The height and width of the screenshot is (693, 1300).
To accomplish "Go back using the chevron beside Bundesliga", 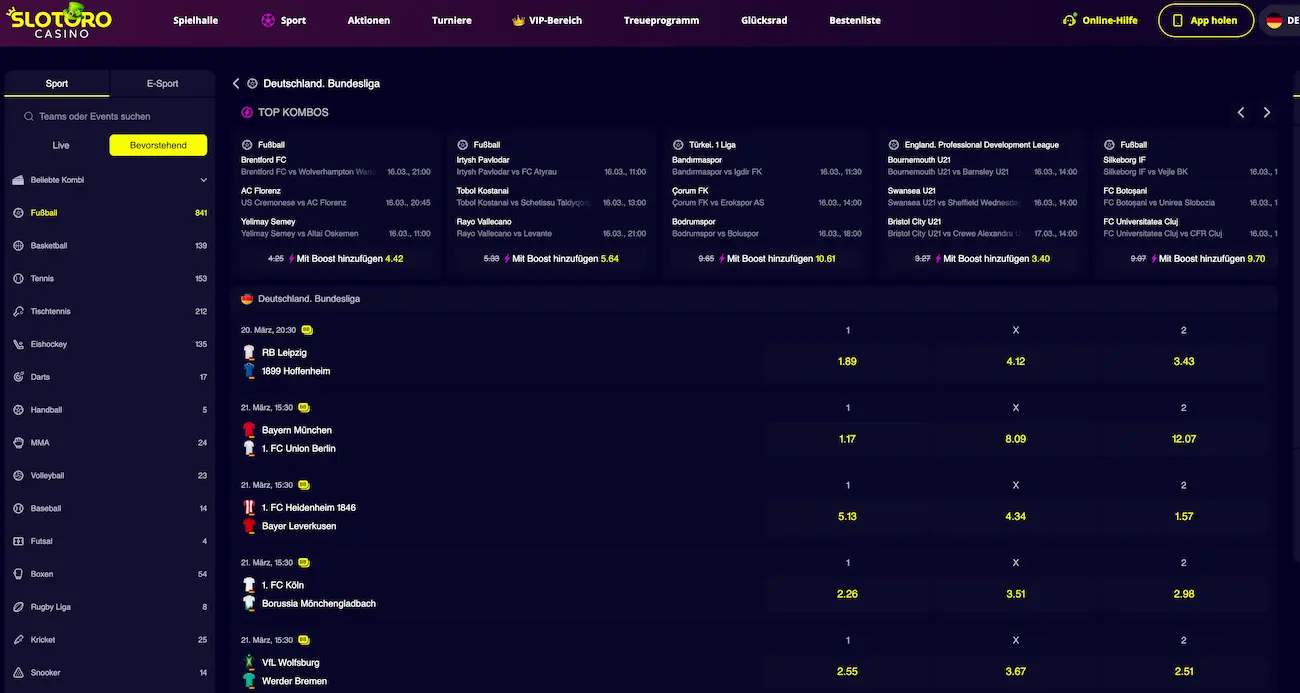I will (236, 84).
